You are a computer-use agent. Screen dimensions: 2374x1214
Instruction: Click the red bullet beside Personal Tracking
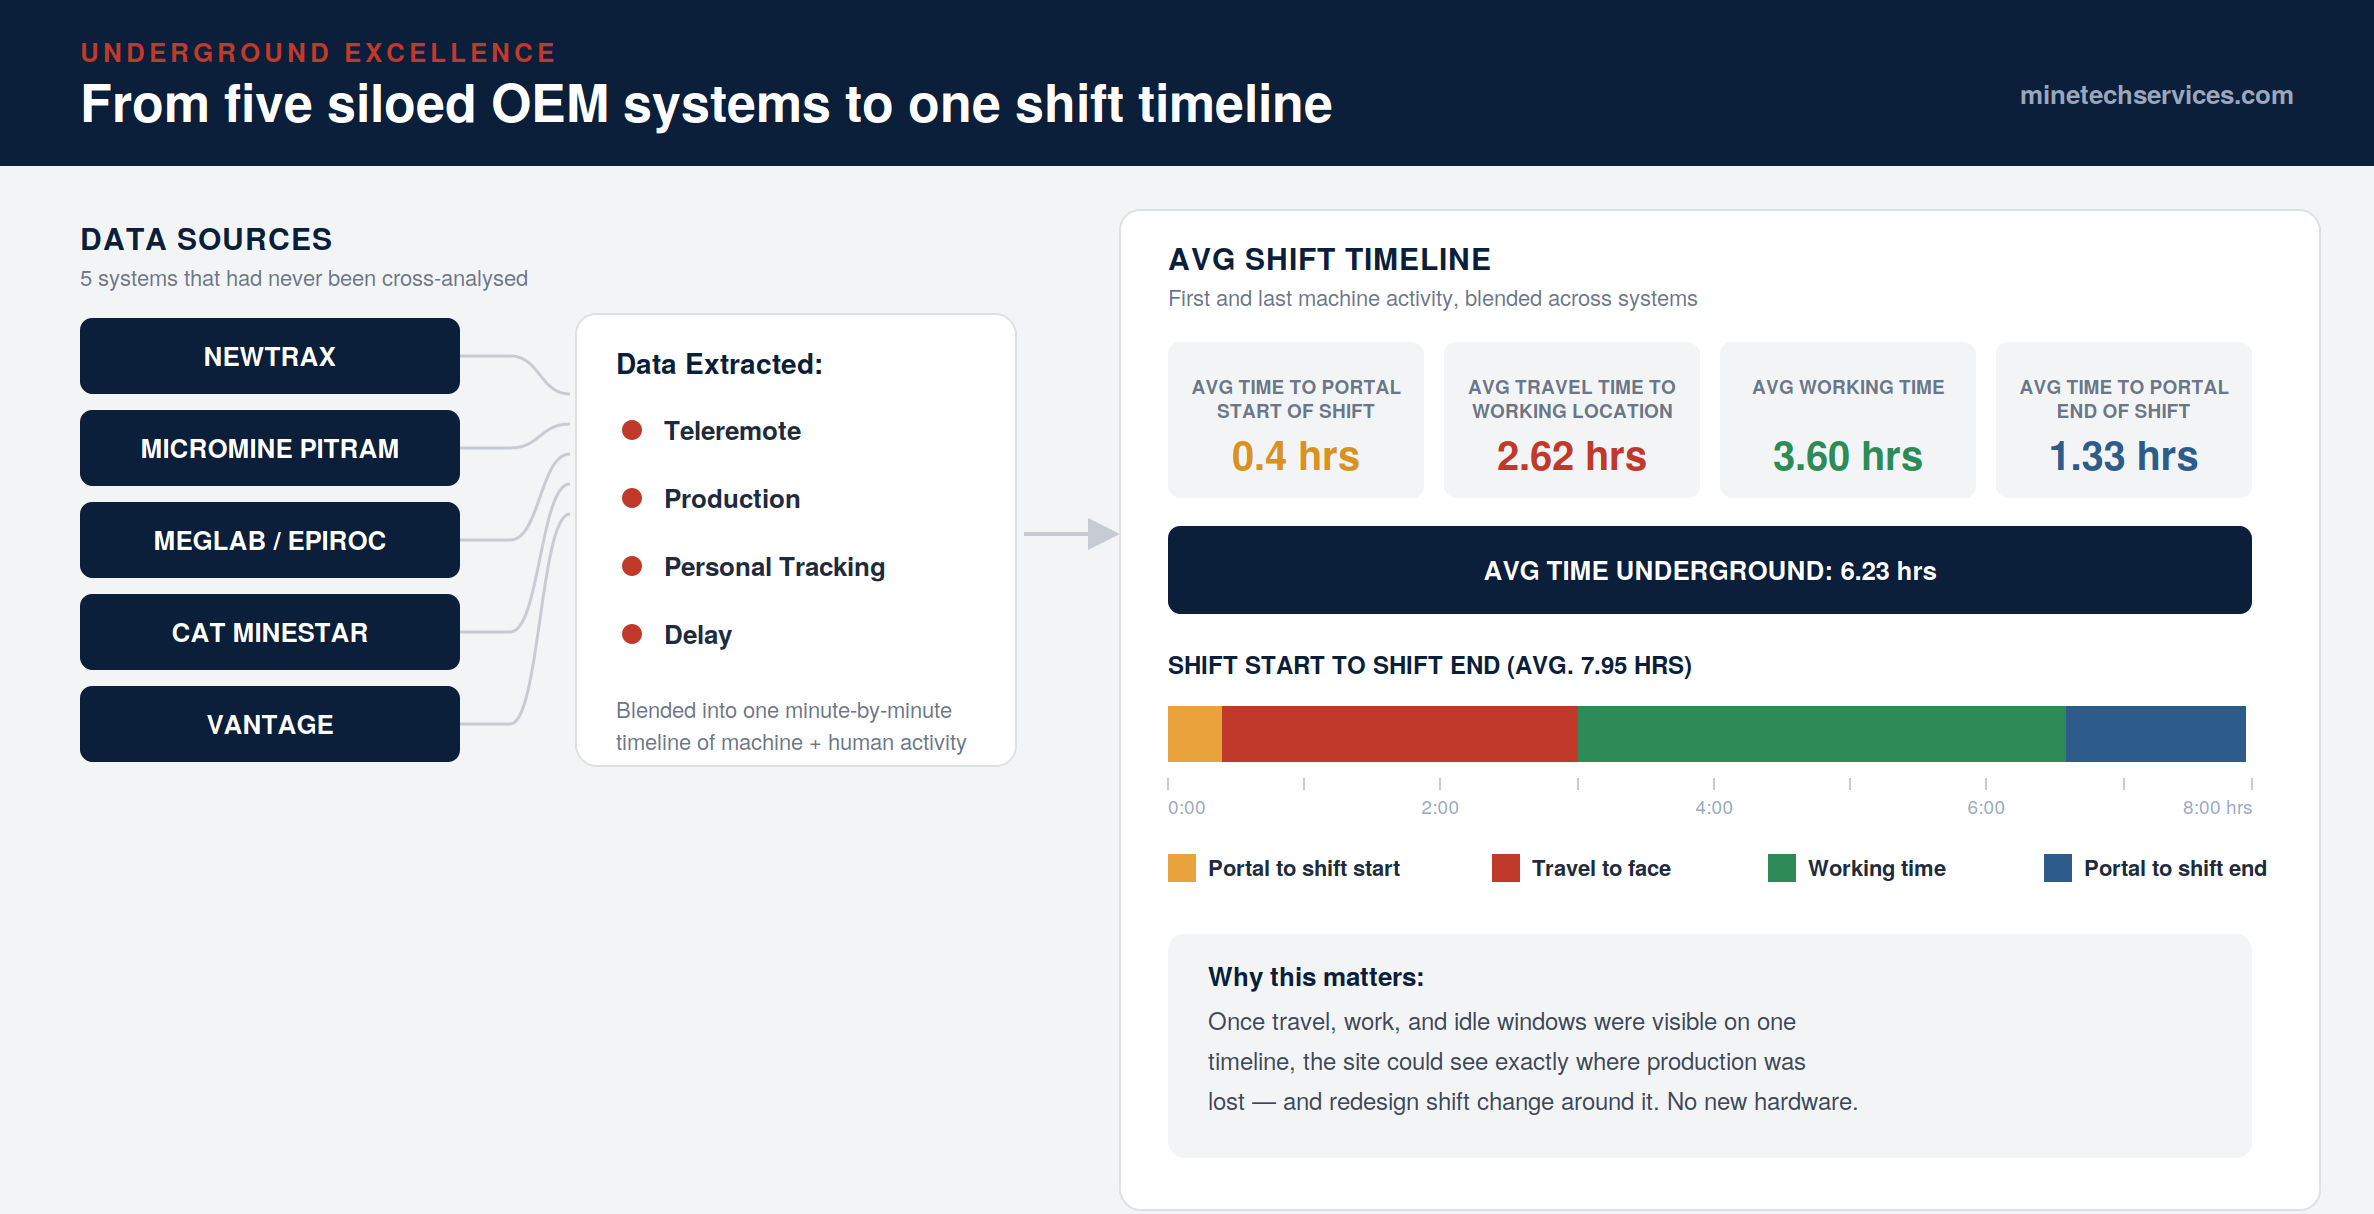[x=632, y=566]
